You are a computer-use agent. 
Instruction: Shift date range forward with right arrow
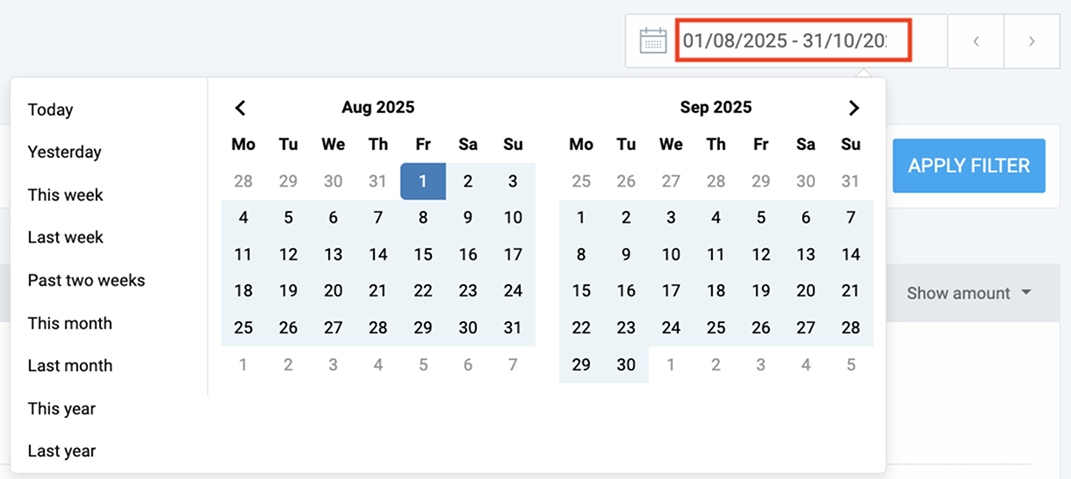(1032, 41)
